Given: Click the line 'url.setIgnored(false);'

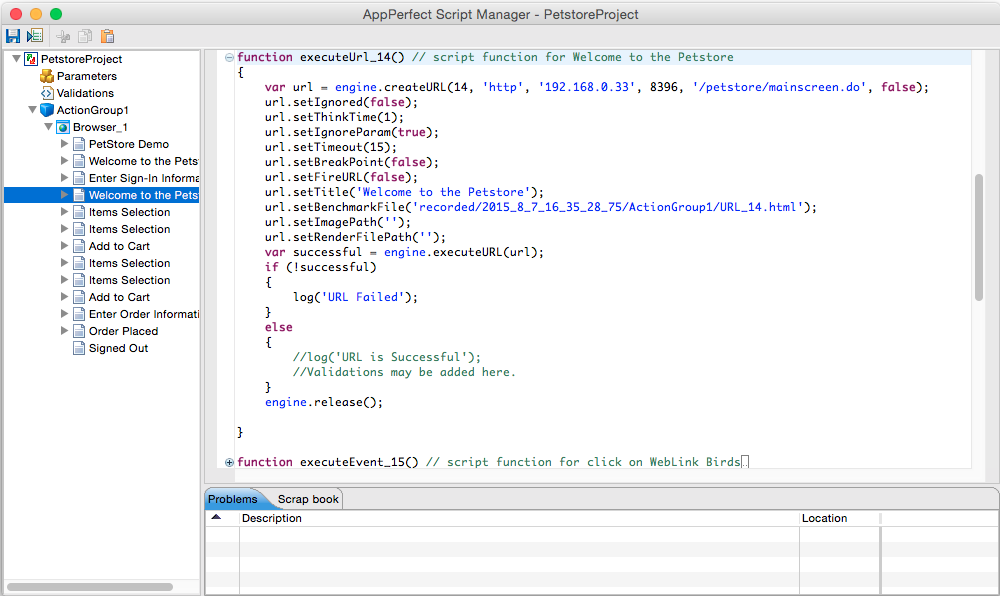Looking at the screenshot, I should pos(341,102).
